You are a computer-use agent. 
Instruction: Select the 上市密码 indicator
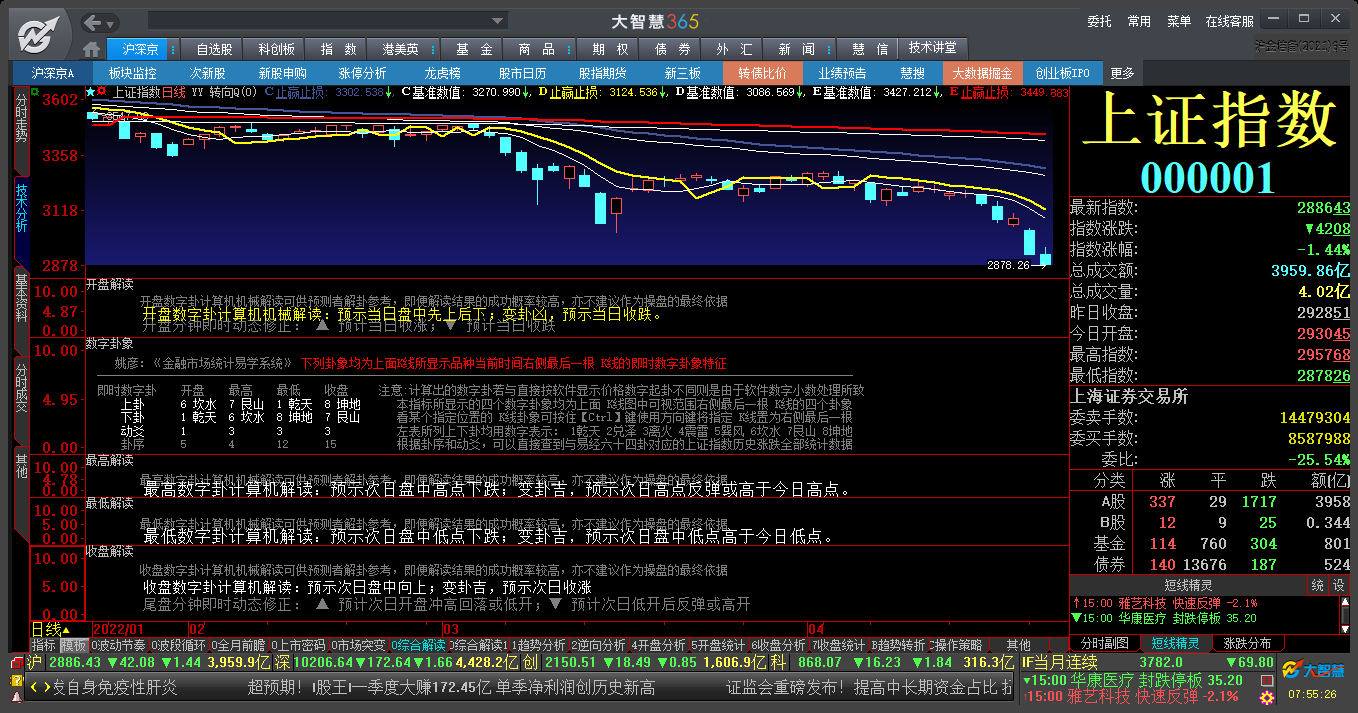[297, 645]
